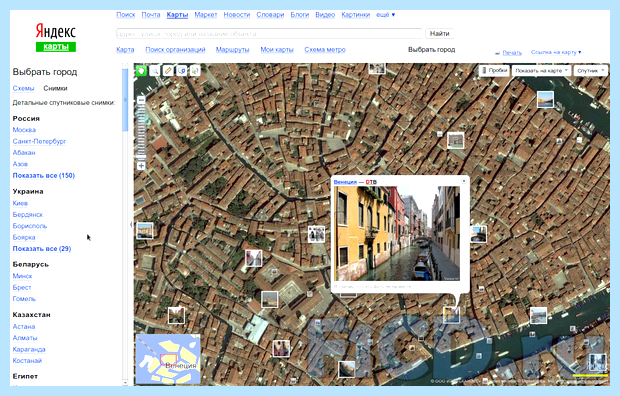
Task: Click the Венеция link in photo popup
Action: click(345, 182)
